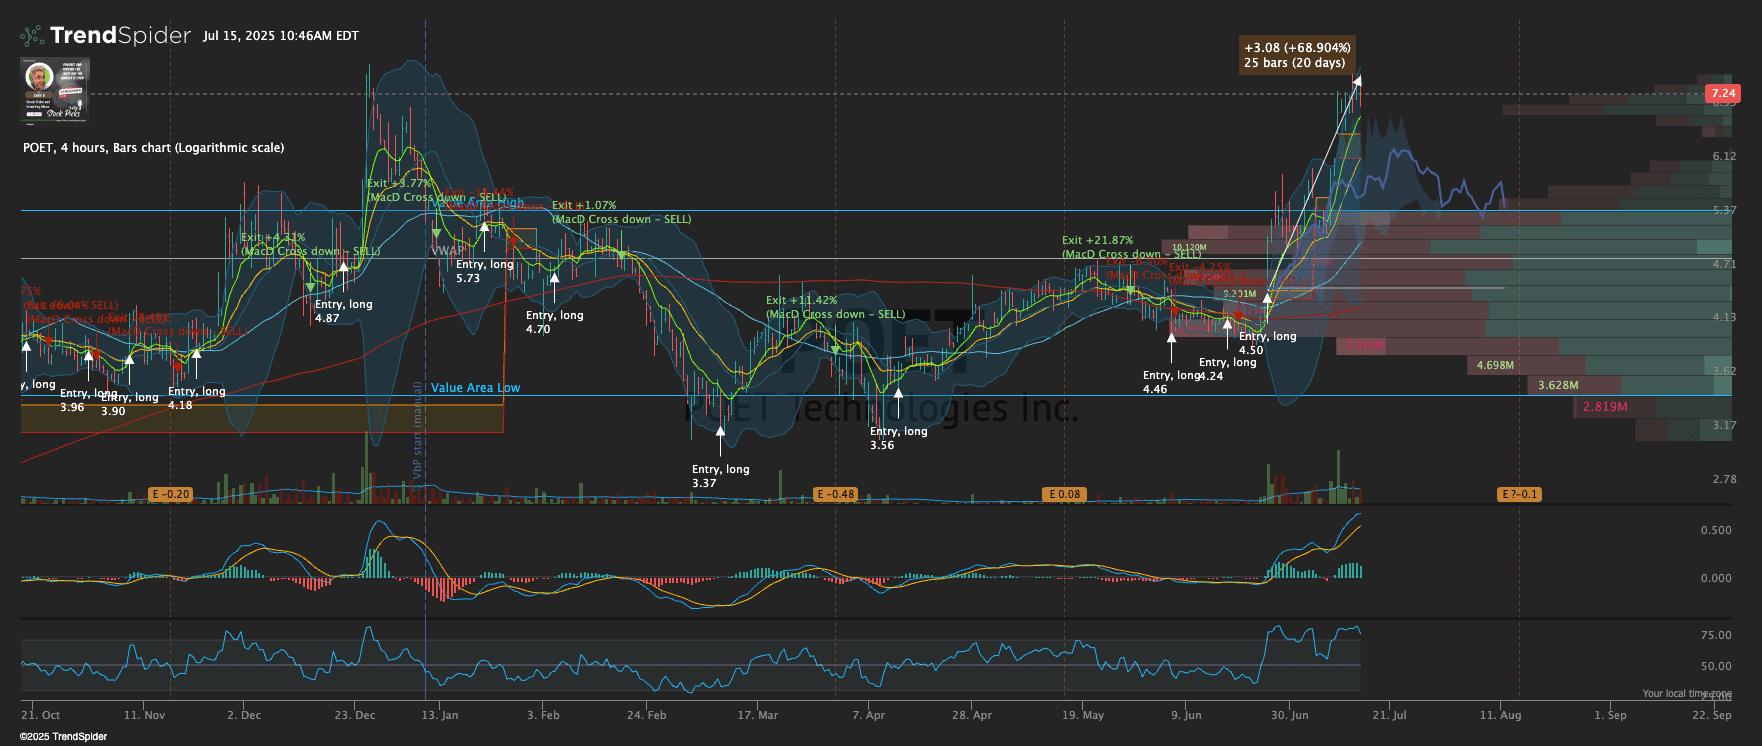Click the VWAP label
Image resolution: width=1762 pixels, height=746 pixels.
(447, 251)
